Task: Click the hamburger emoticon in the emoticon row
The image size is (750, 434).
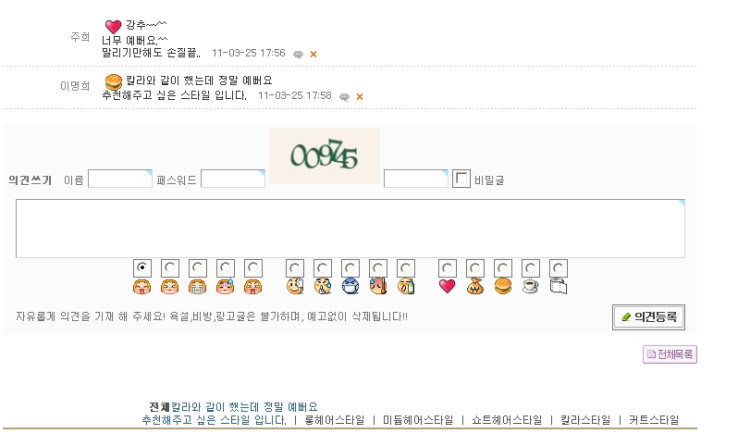Action: (x=503, y=286)
